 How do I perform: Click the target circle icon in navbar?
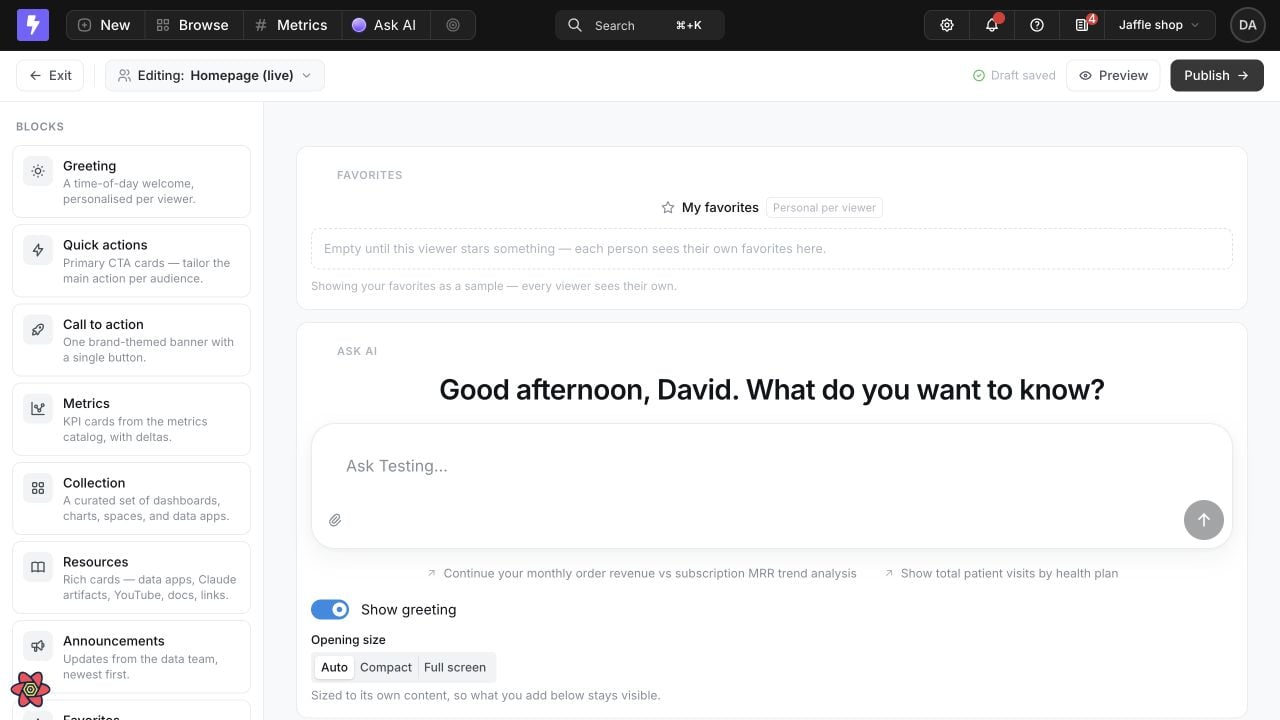453,25
